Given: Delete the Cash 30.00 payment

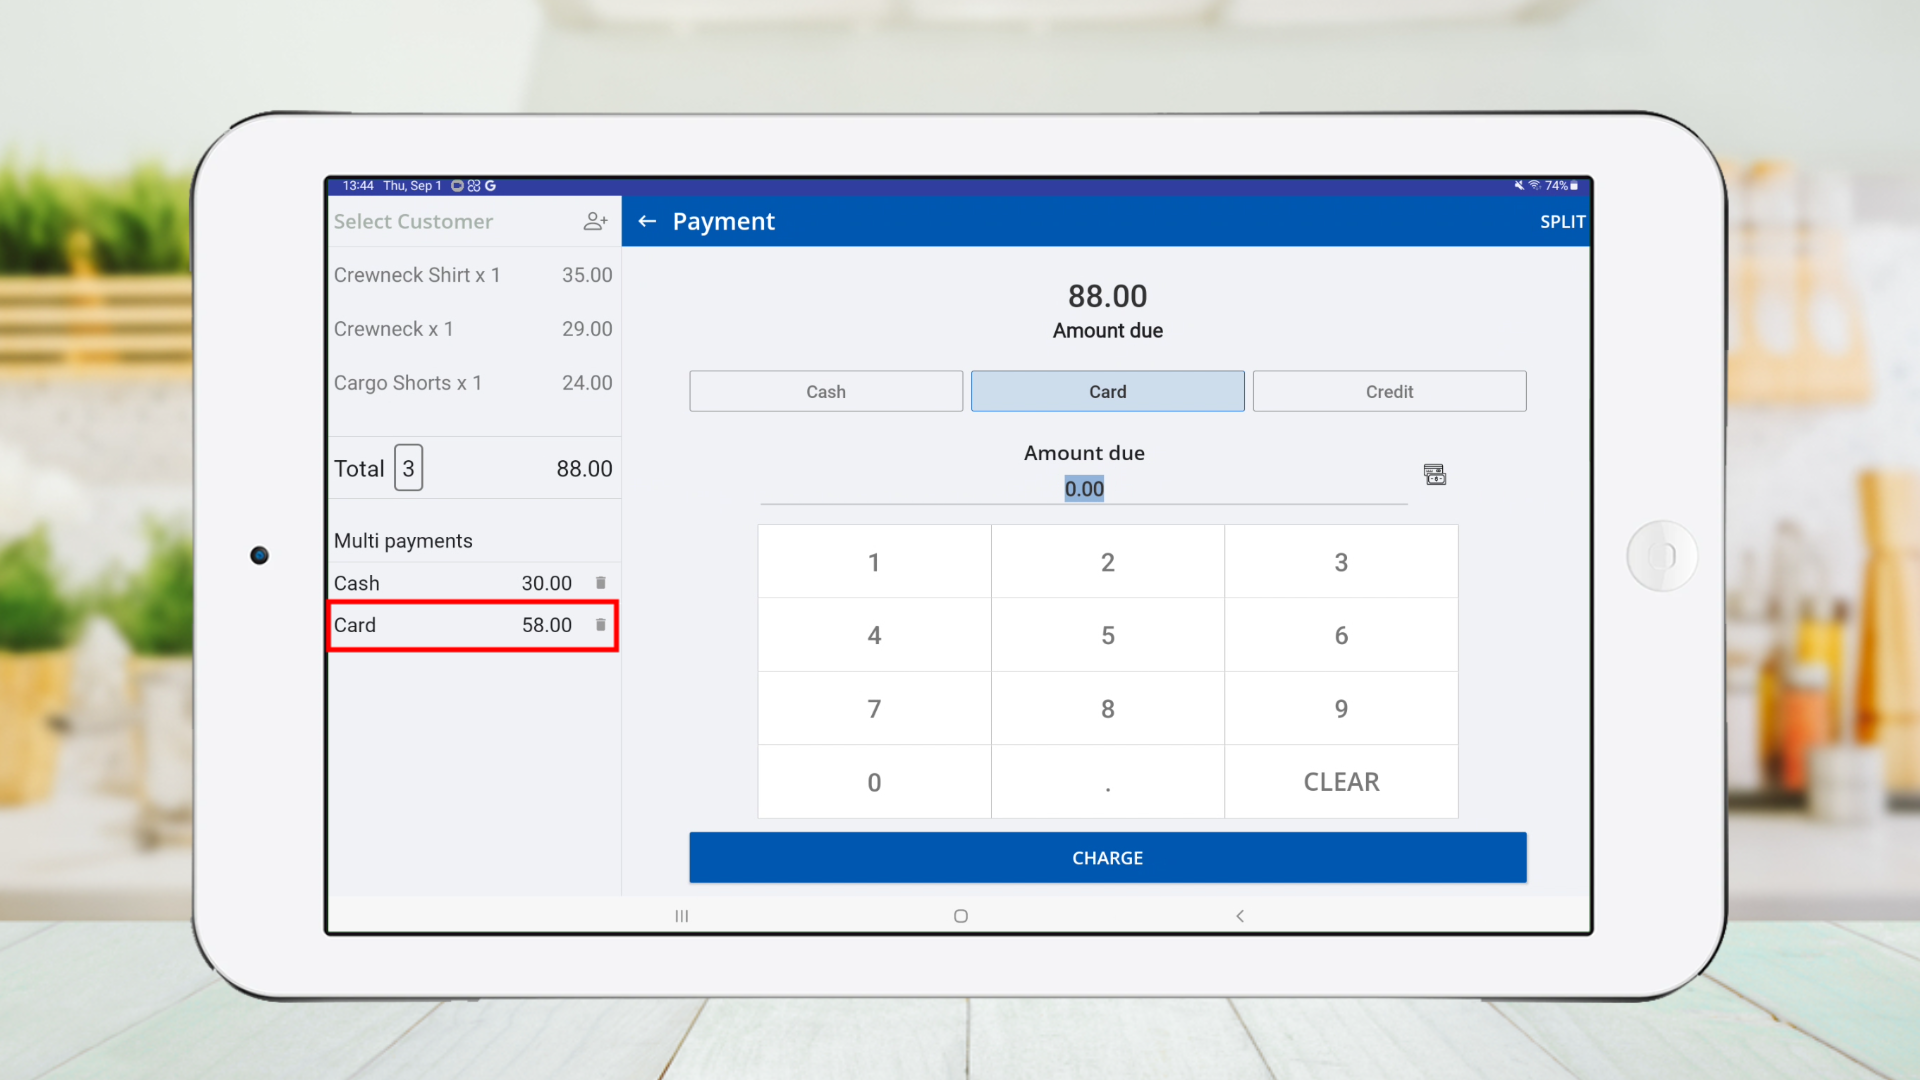Looking at the screenshot, I should point(601,583).
